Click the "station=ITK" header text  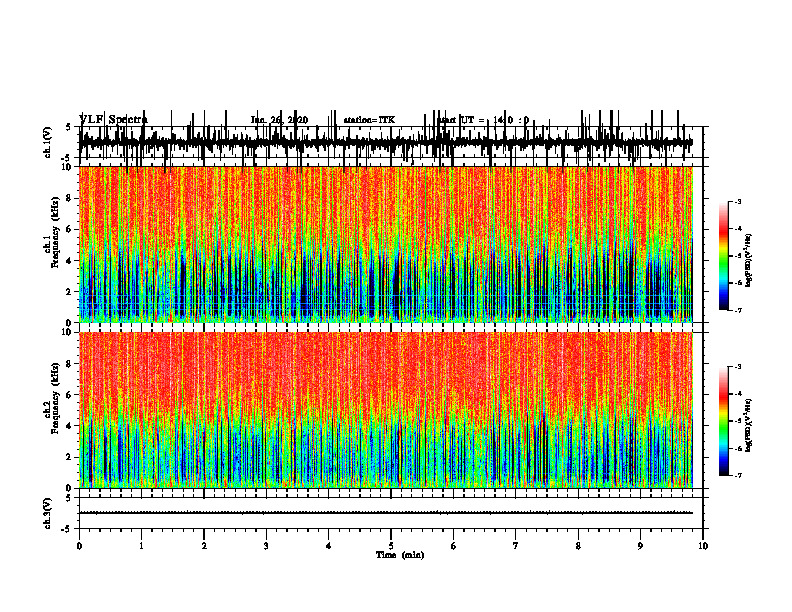point(369,120)
